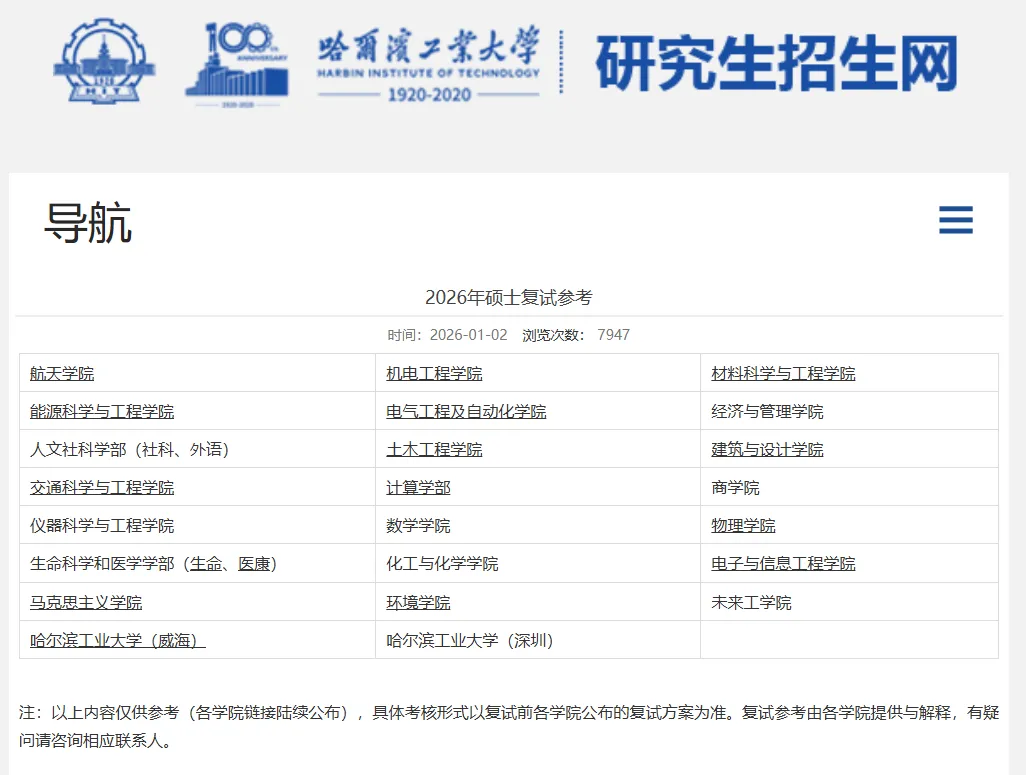
Task: Open the 机电工程学院 link
Action: tap(434, 374)
